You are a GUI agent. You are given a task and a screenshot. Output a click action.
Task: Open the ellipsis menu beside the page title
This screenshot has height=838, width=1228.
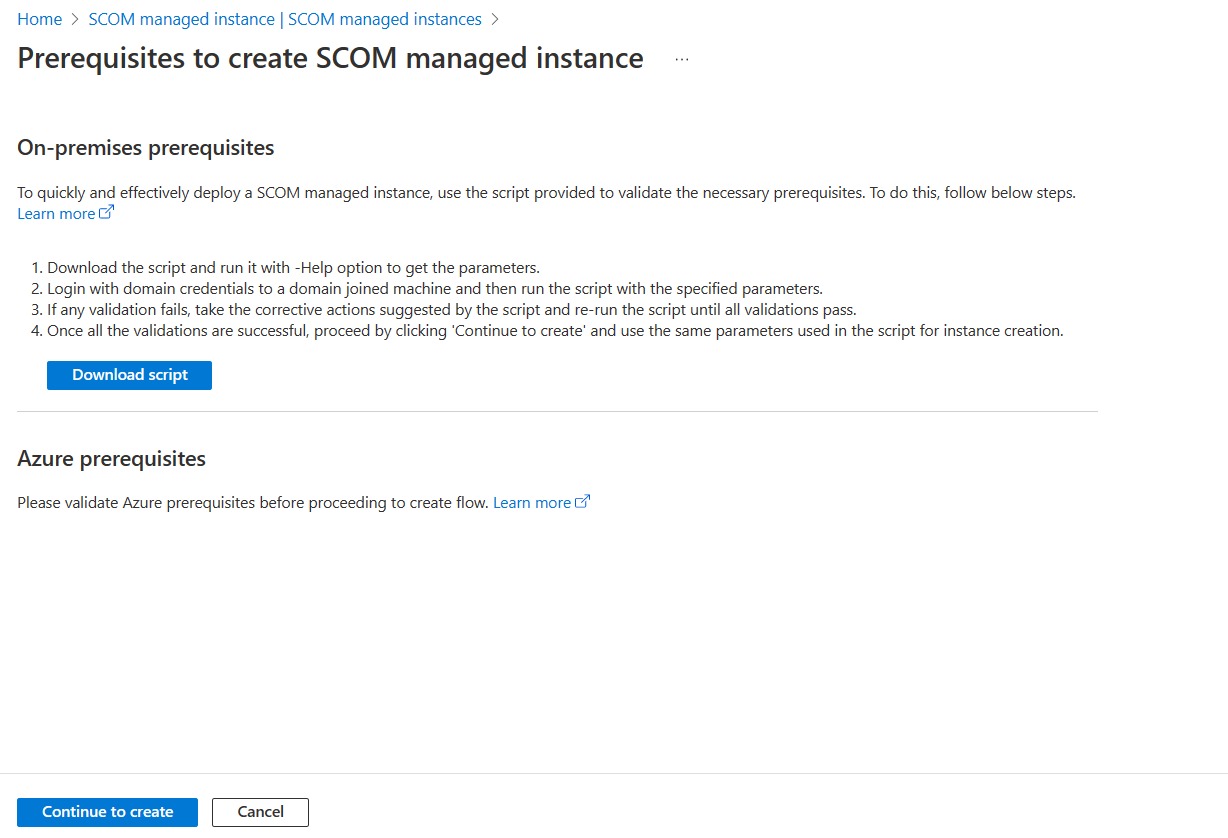click(x=682, y=58)
